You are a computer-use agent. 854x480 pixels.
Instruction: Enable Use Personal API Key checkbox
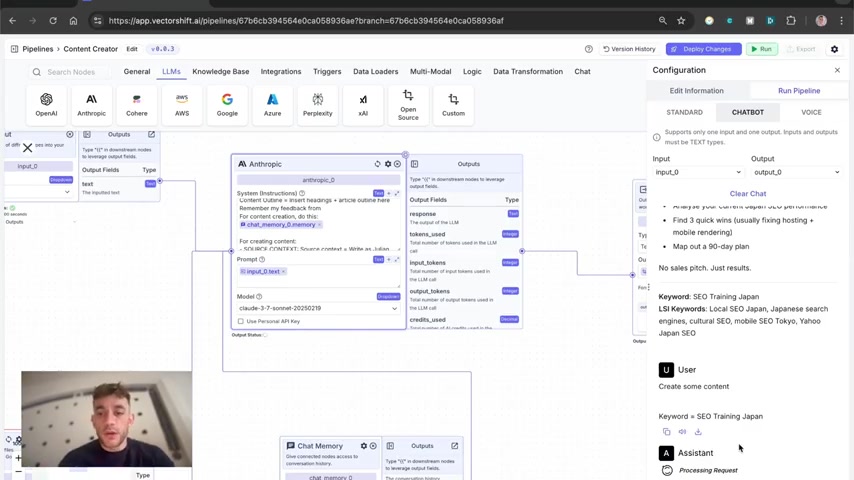(x=241, y=321)
